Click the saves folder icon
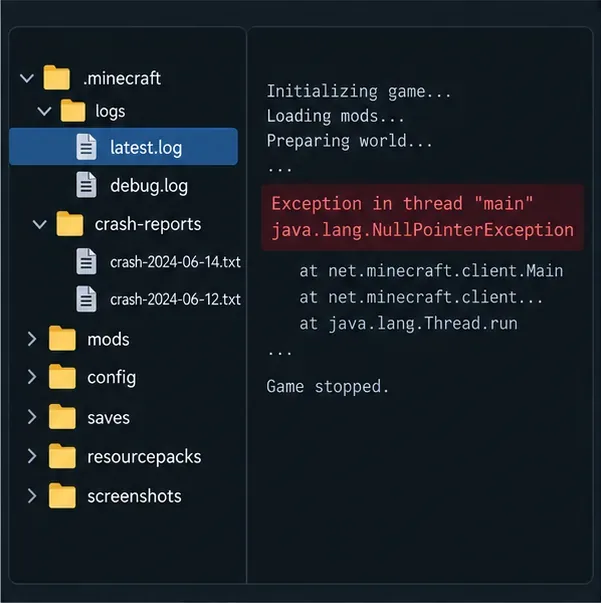 [x=62, y=417]
